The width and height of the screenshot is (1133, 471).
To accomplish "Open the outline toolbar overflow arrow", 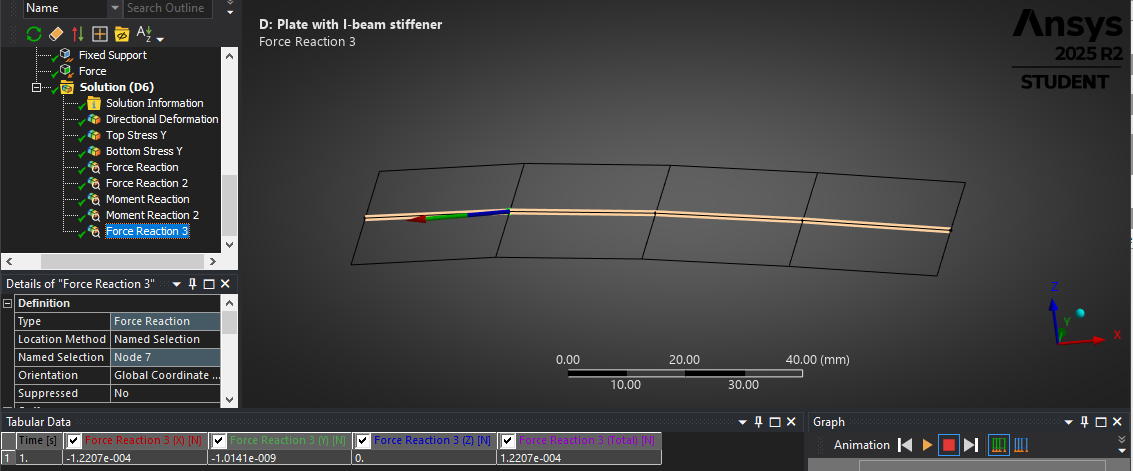I will 230,9.
